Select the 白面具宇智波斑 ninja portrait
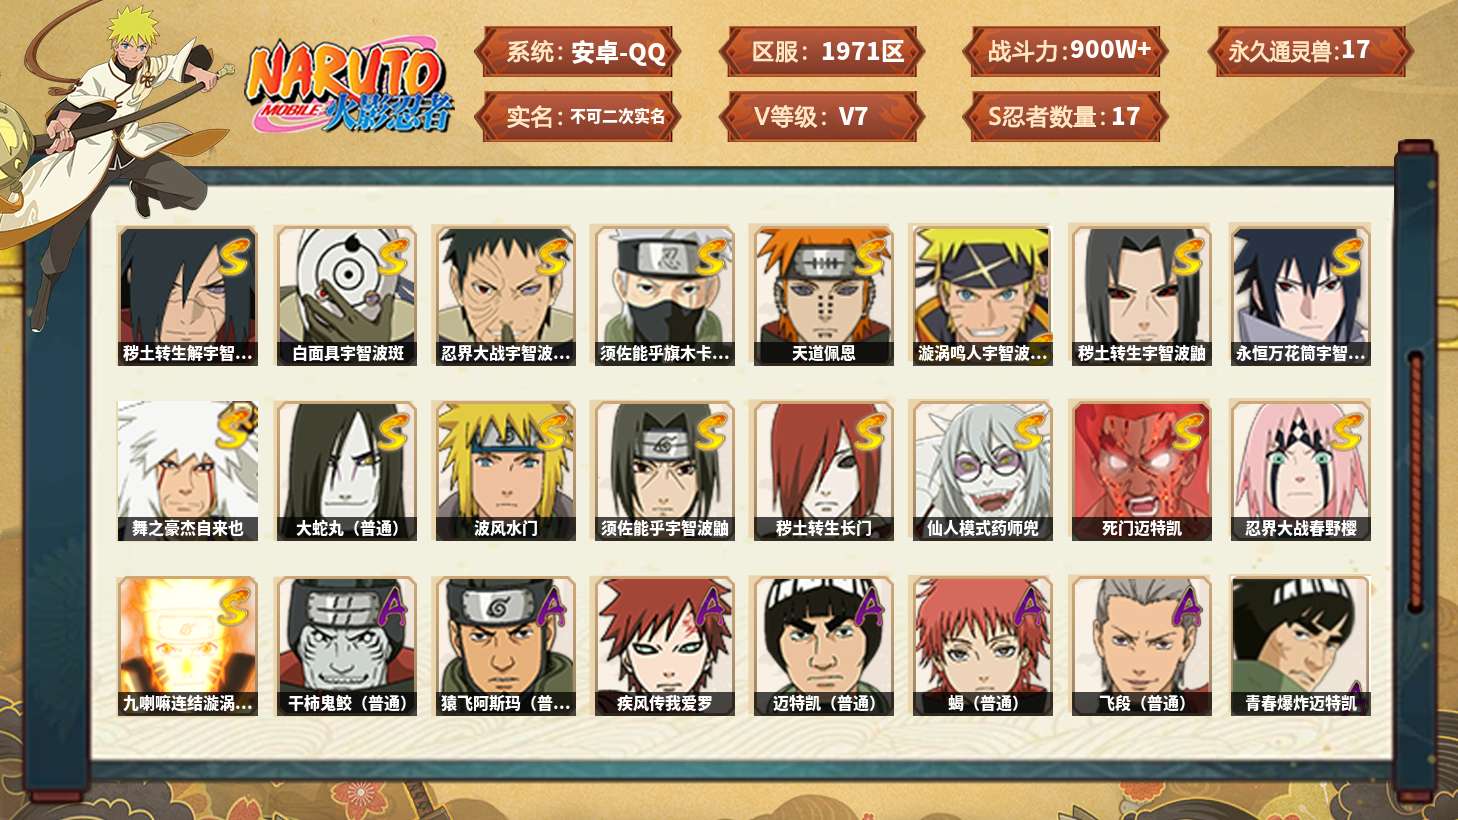The height and width of the screenshot is (820, 1458). [x=346, y=296]
